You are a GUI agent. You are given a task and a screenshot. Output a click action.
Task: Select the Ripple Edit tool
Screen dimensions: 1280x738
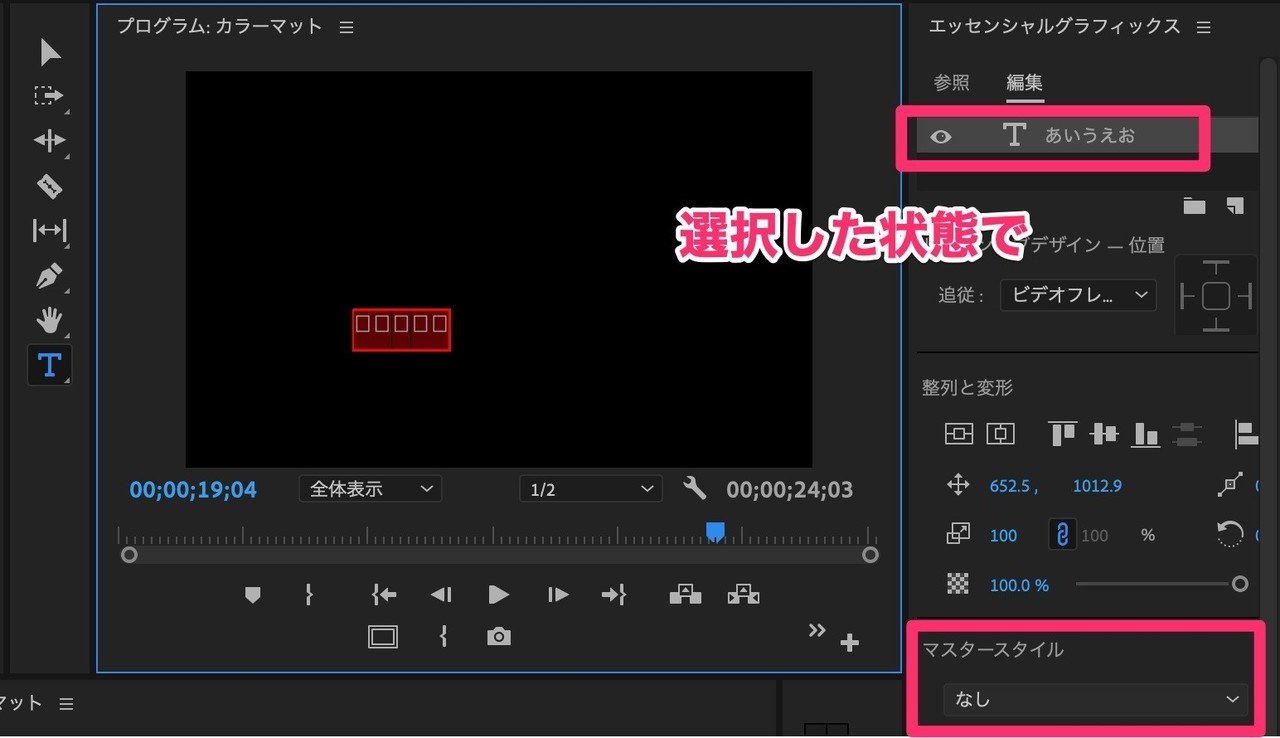pos(49,141)
